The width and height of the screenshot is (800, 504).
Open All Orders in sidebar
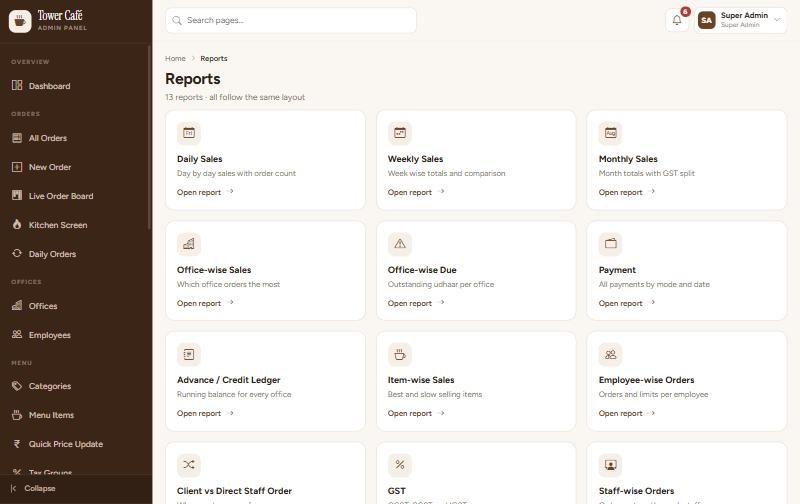[x=75, y=138]
